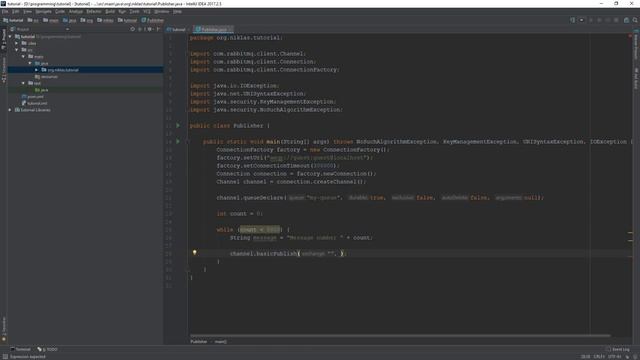Click the UTF-8 encoding indicator
640x360 pixels.
coord(614,357)
